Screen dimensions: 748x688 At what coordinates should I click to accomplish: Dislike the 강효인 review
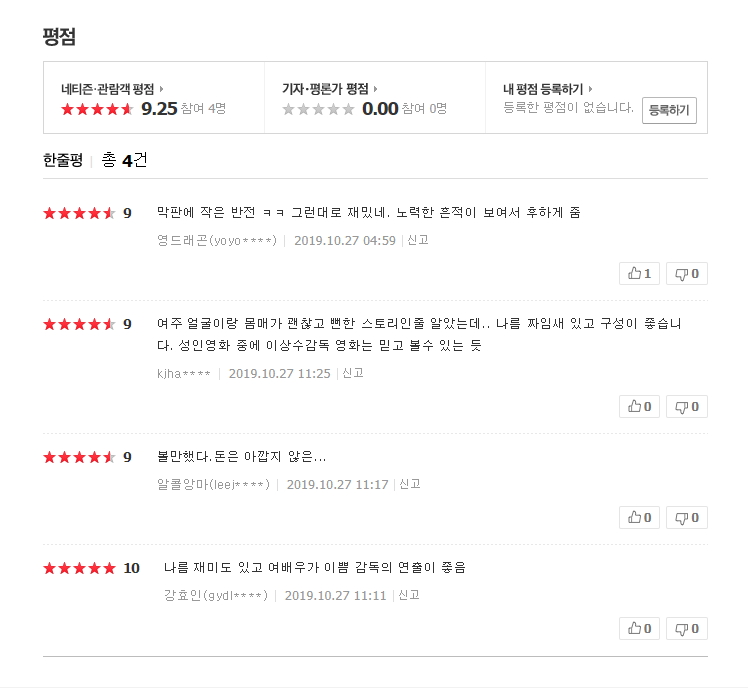pyautogui.click(x=686, y=628)
